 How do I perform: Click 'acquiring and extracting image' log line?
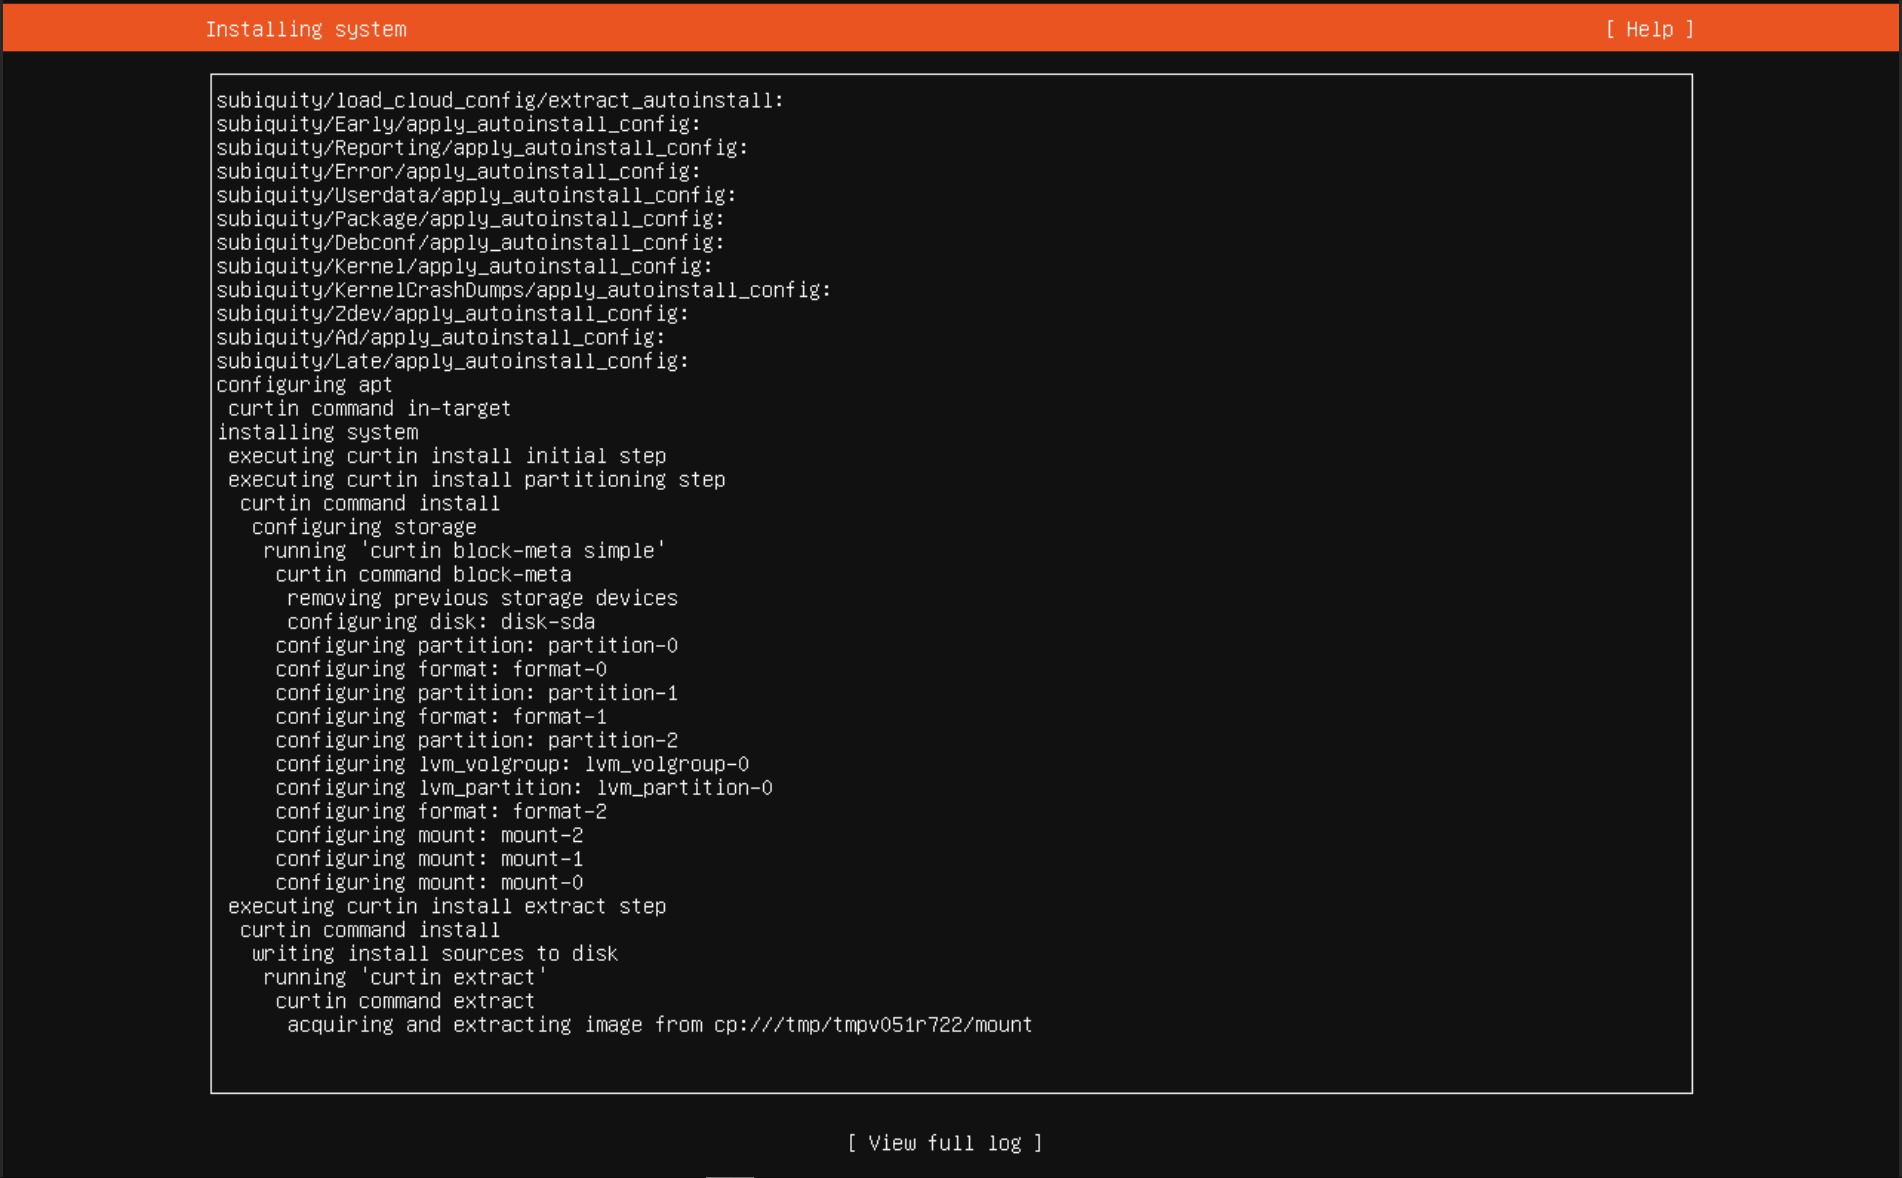point(660,1025)
